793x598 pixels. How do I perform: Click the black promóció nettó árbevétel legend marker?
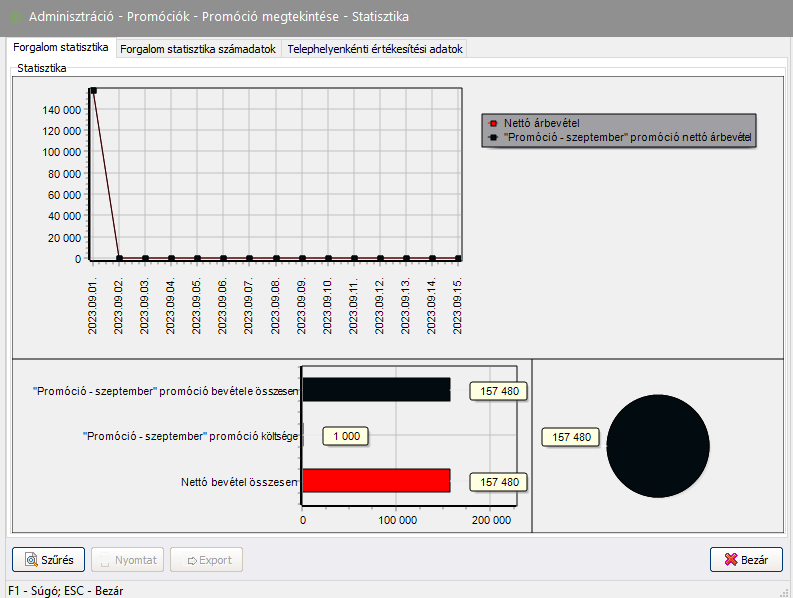493,136
